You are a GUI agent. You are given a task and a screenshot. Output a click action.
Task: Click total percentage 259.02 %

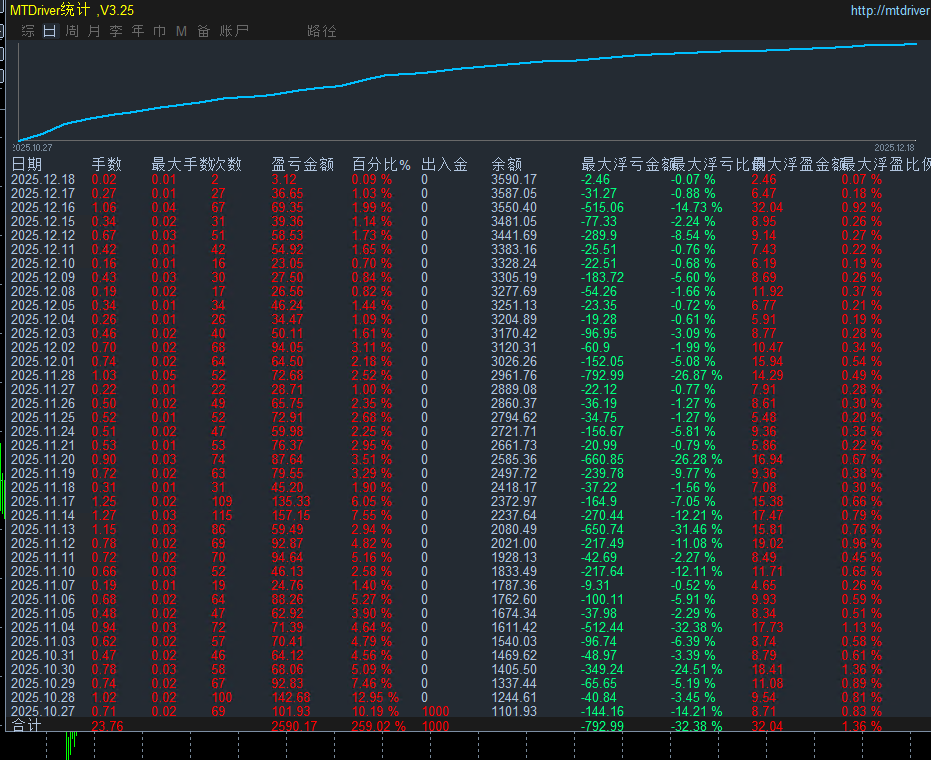379,726
